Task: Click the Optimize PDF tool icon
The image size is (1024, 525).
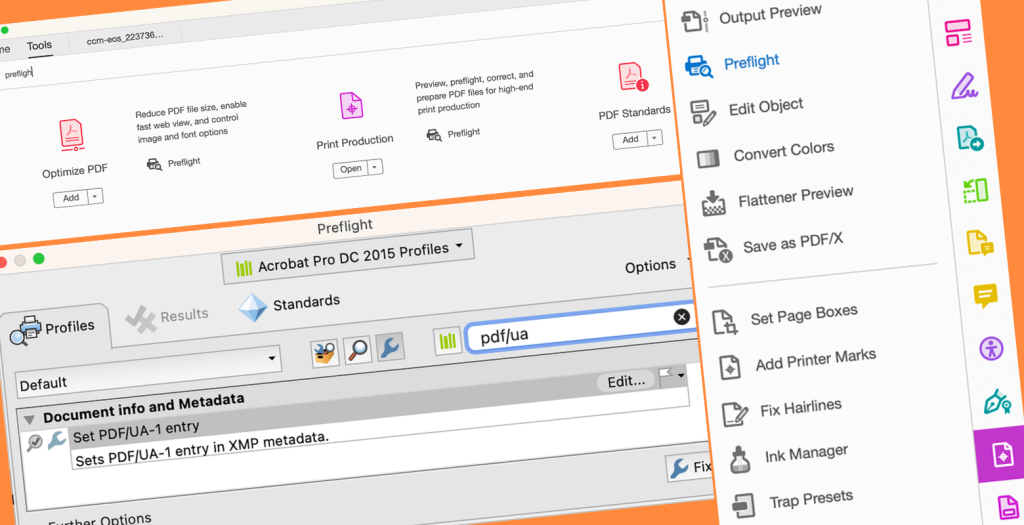Action: pos(72,135)
